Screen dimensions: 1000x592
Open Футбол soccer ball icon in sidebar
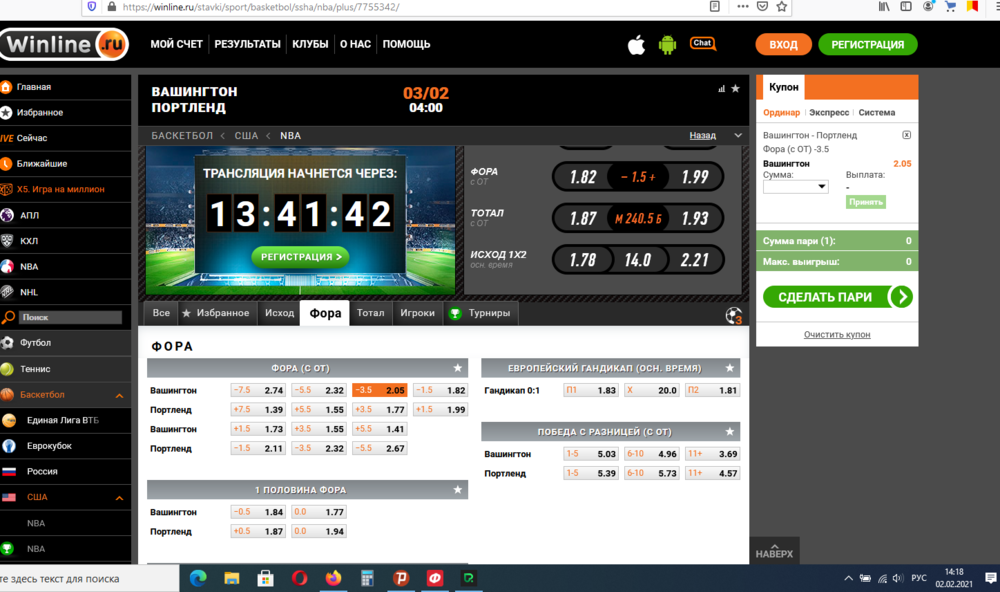(x=7, y=343)
